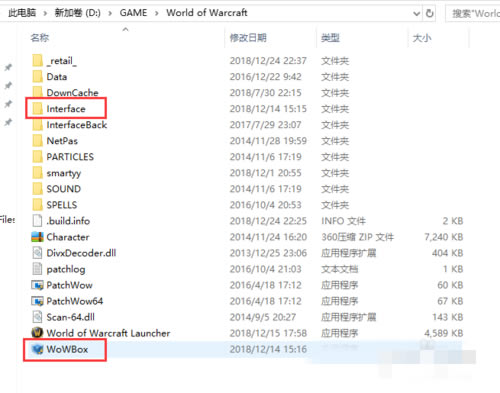Click the InterfaceBack folder icon
Viewport: 500px width, 393px height.
[38, 125]
